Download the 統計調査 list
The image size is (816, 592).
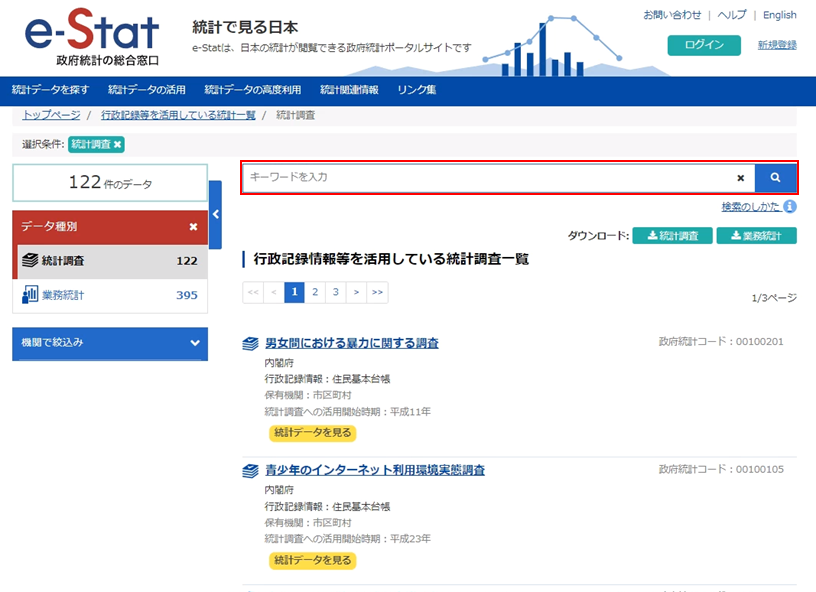tap(672, 236)
